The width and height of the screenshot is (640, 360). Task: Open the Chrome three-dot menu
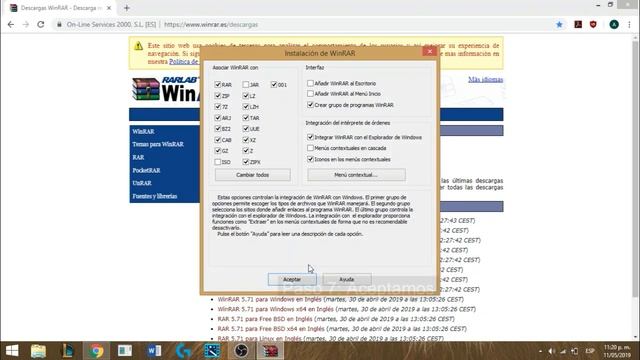click(x=629, y=24)
